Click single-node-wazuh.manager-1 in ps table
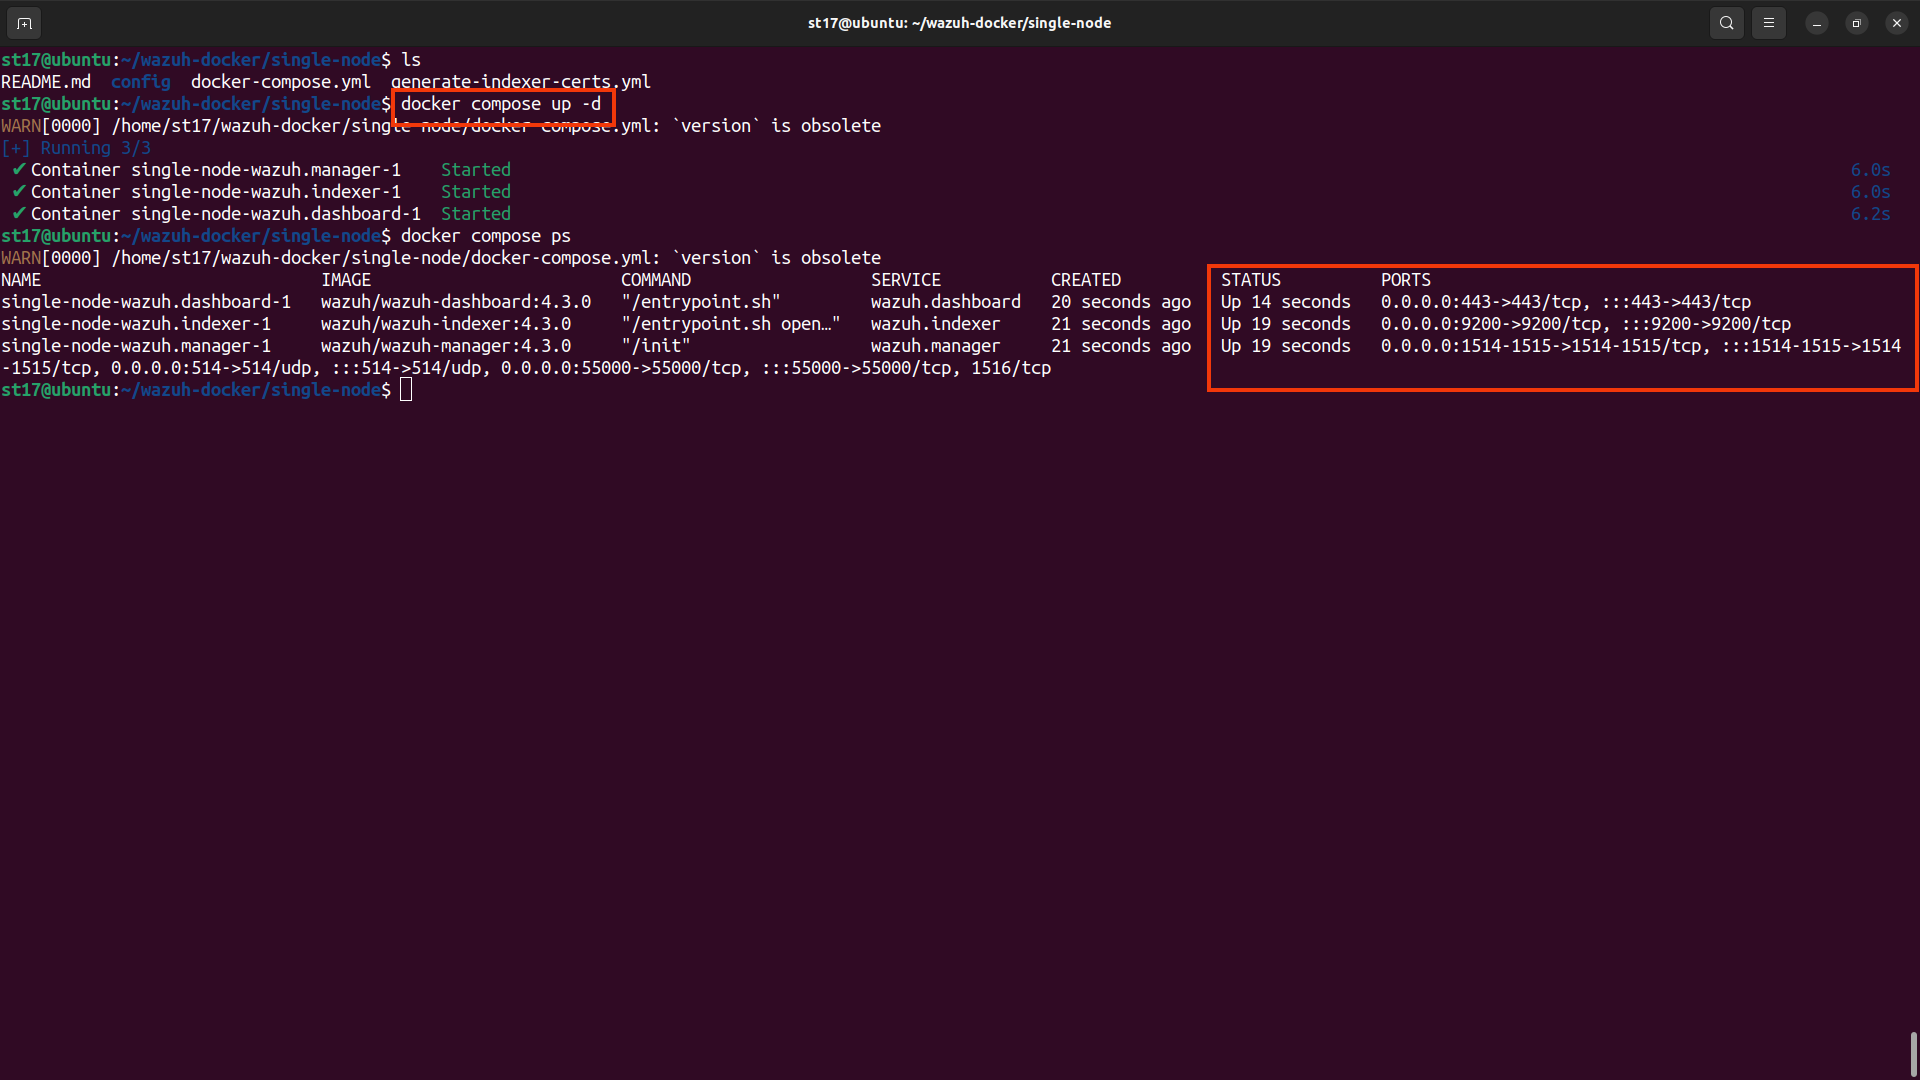 tap(136, 346)
